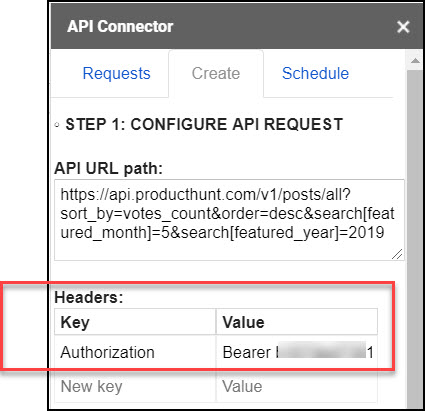Image resolution: width=425 pixels, height=411 pixels.
Task: Select the Create tab
Action: [x=216, y=73]
